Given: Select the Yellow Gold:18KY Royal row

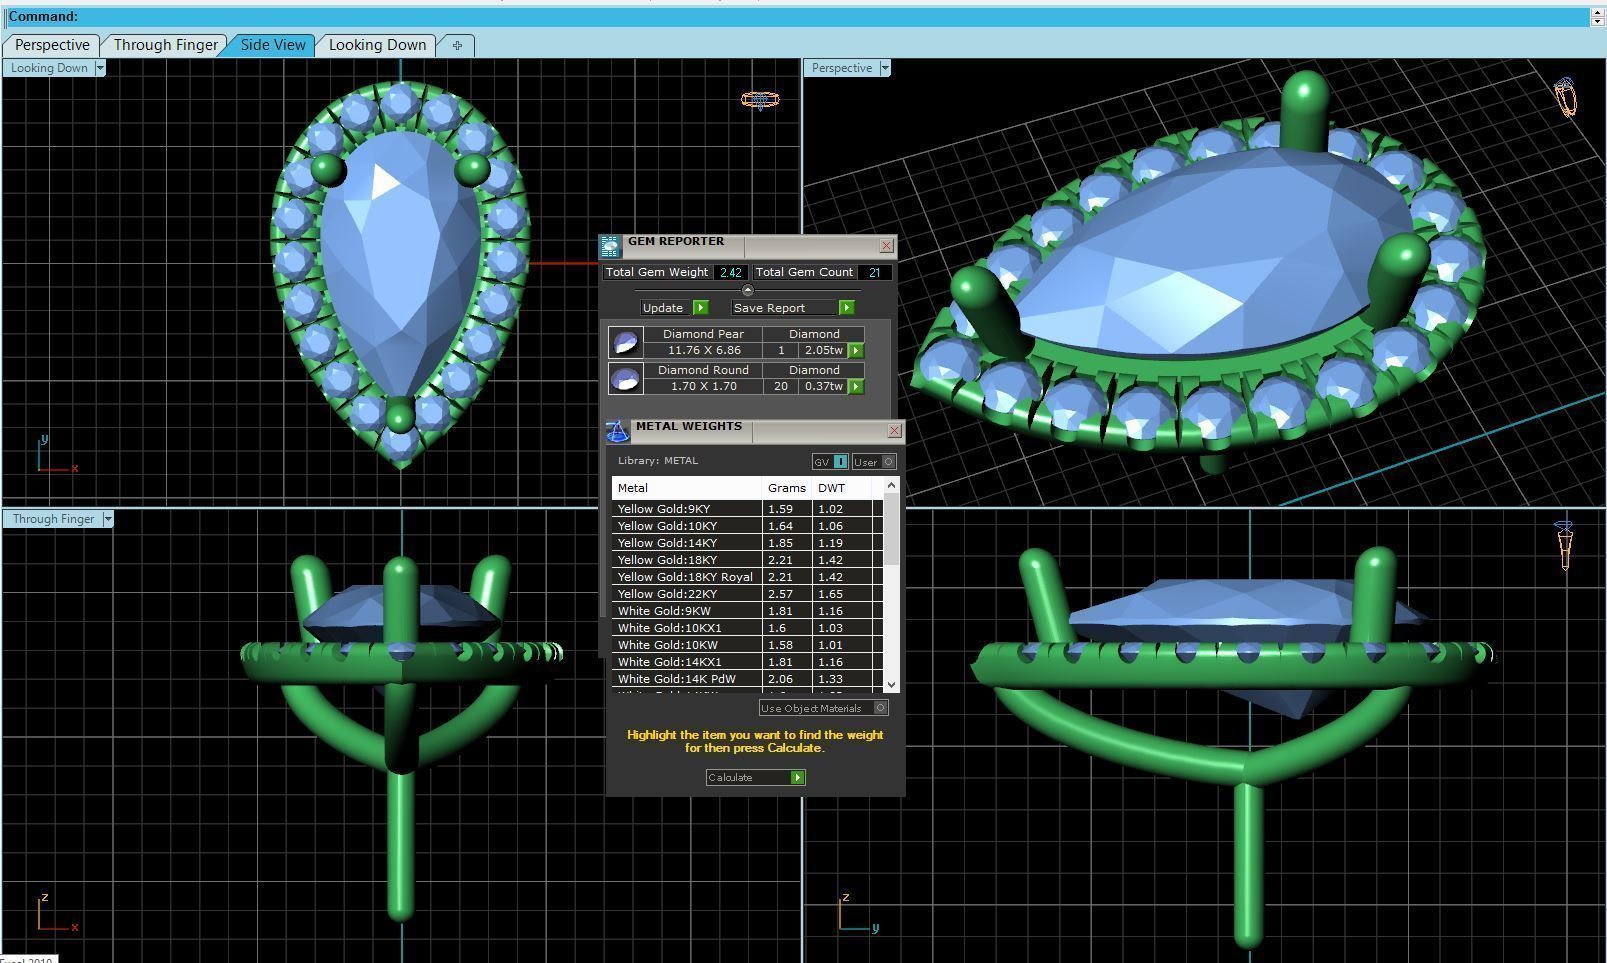Looking at the screenshot, I should pos(747,577).
